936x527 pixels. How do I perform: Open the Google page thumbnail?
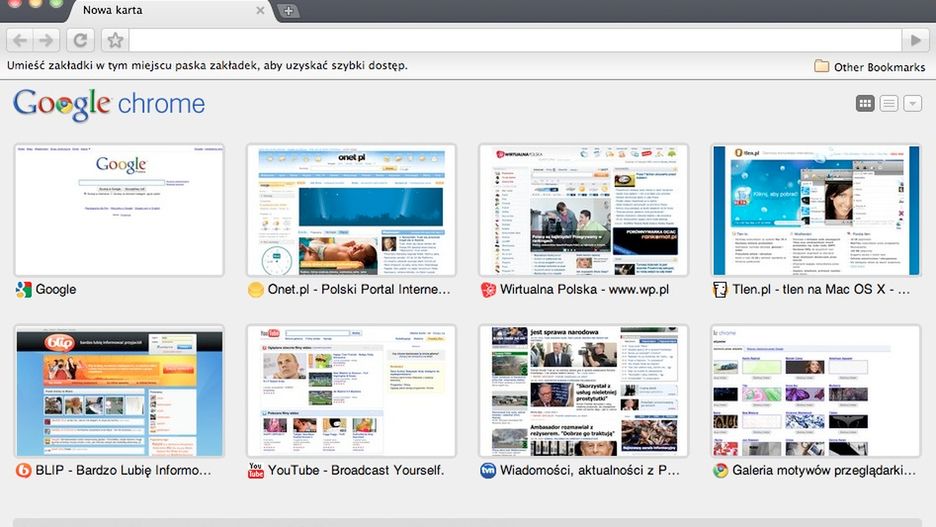pyautogui.click(x=119, y=210)
